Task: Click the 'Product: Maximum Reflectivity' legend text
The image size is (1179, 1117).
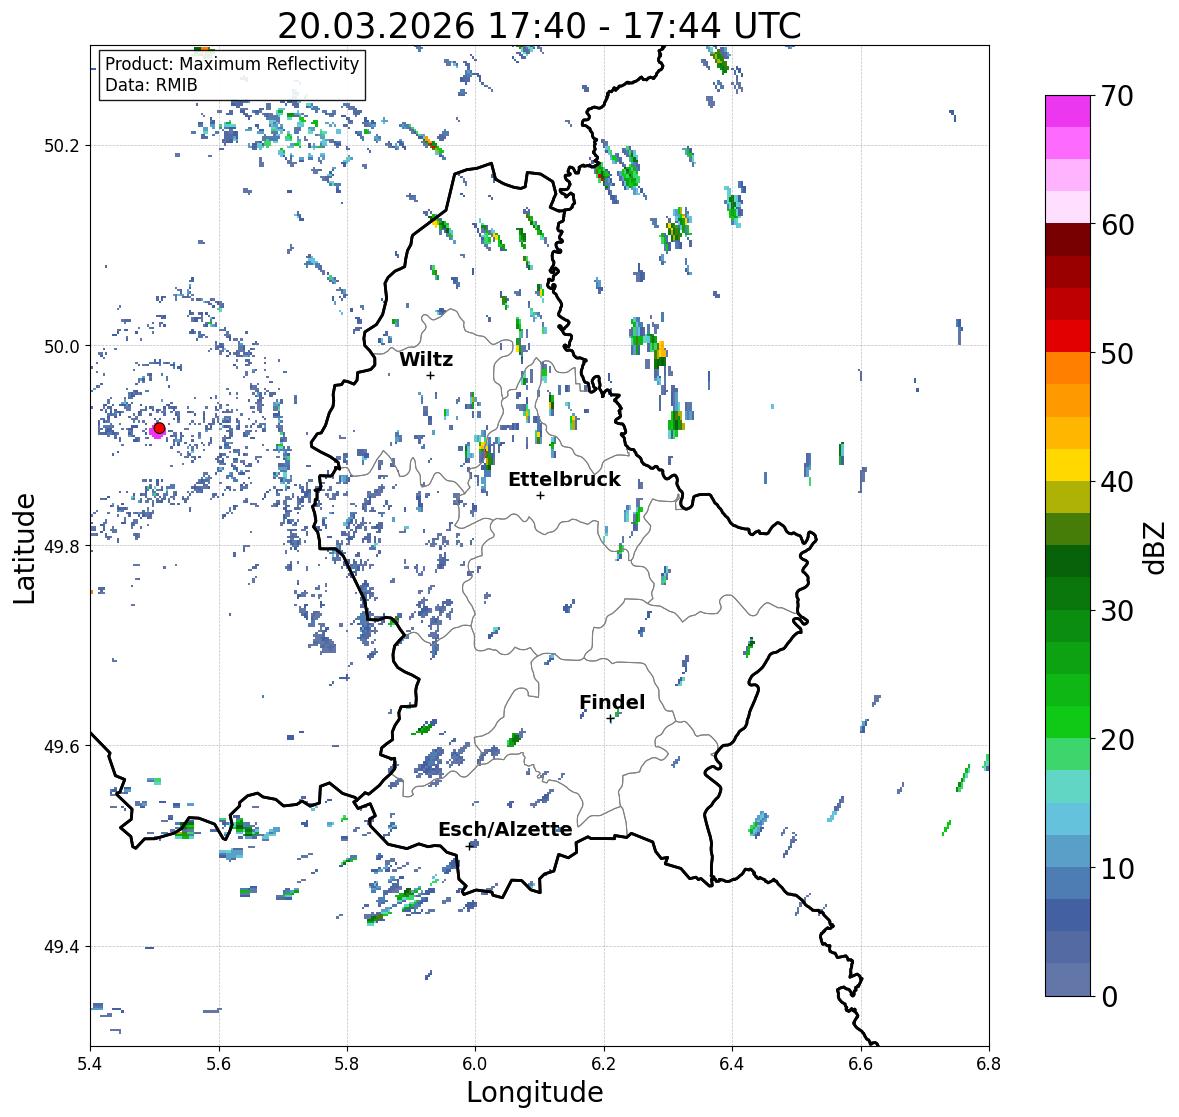Action: [232, 64]
